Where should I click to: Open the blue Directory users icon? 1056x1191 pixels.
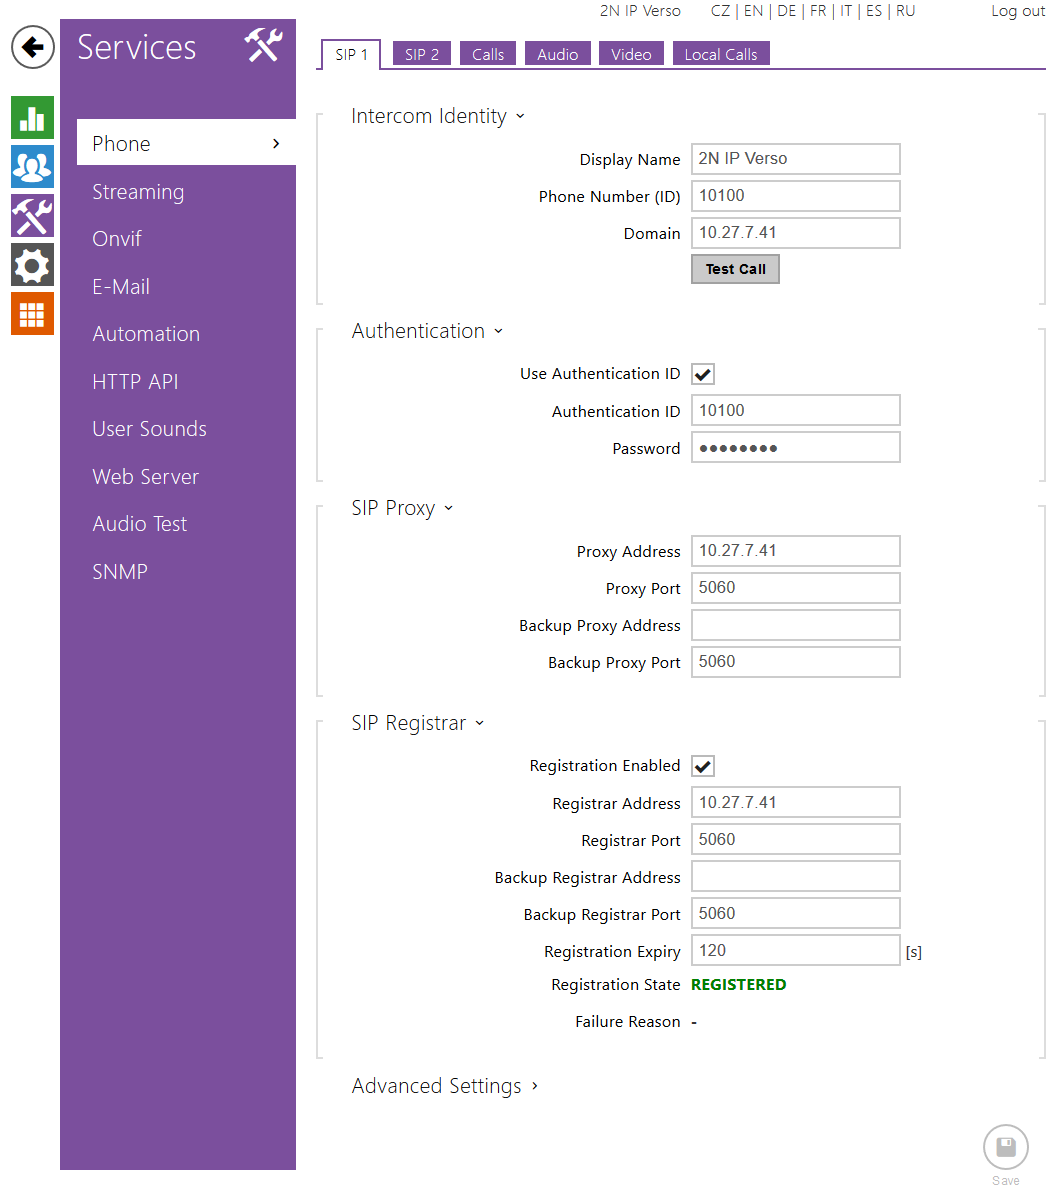(32, 167)
